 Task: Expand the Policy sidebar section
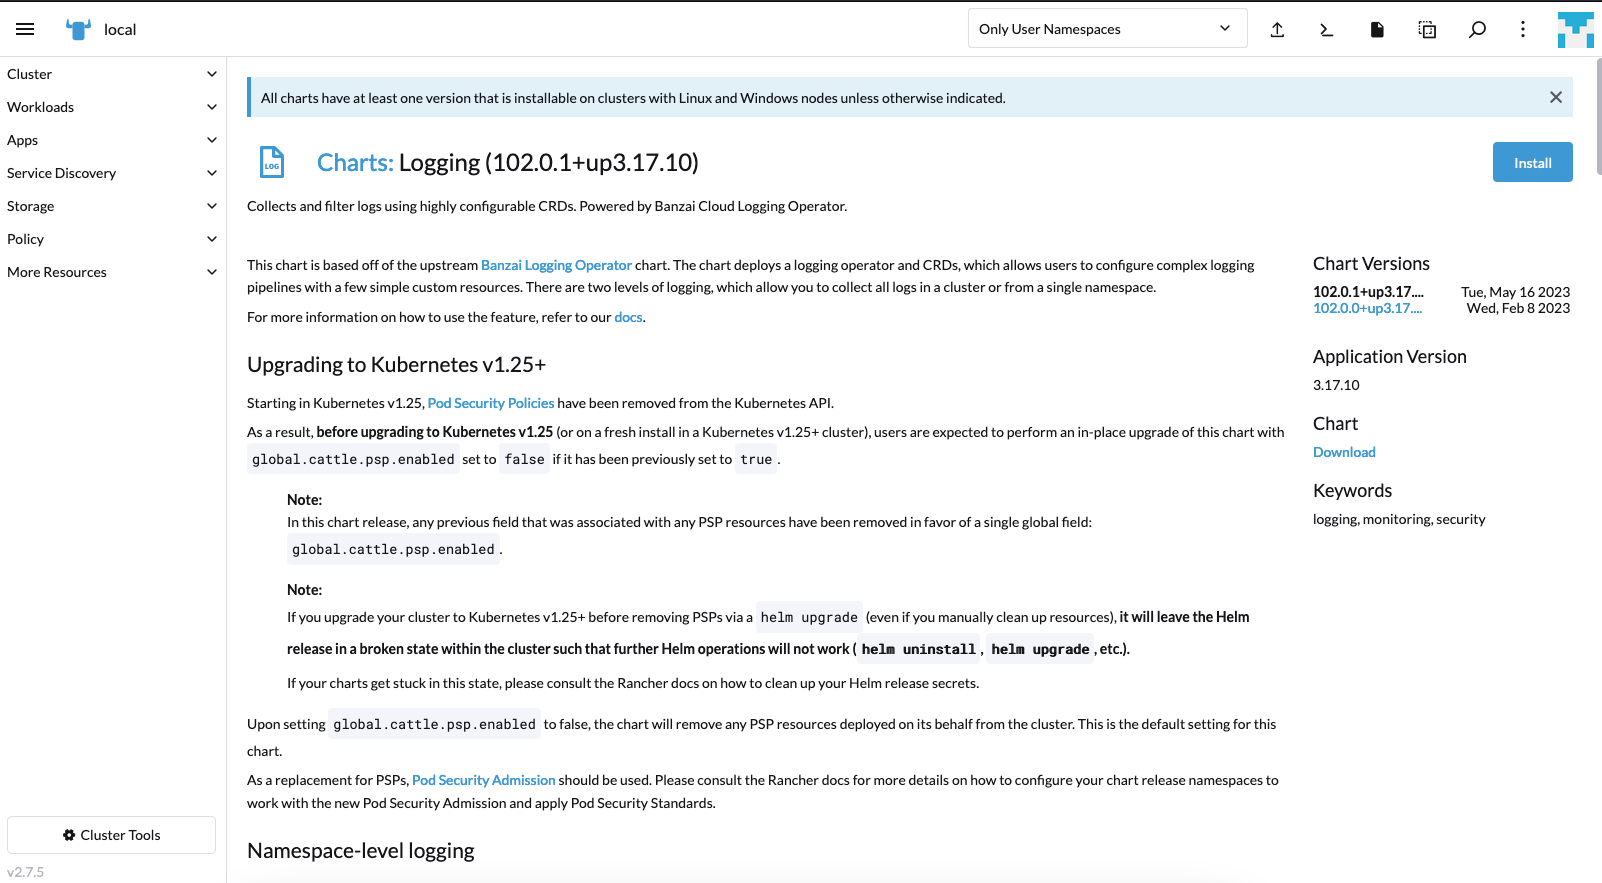point(112,239)
